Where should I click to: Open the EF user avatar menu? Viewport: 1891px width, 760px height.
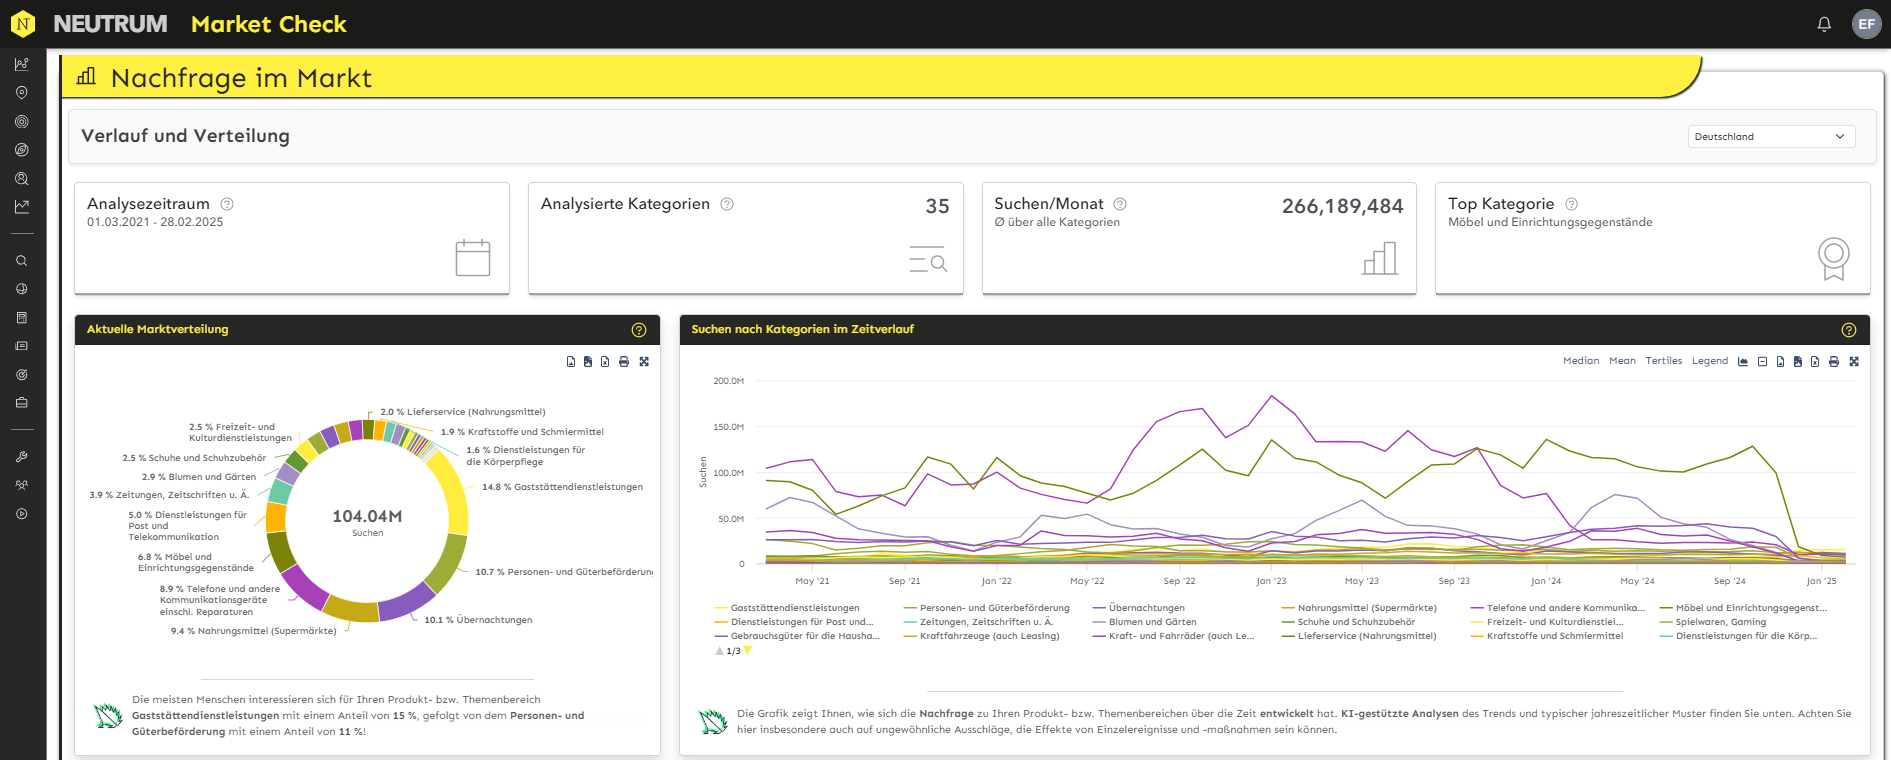point(1866,24)
